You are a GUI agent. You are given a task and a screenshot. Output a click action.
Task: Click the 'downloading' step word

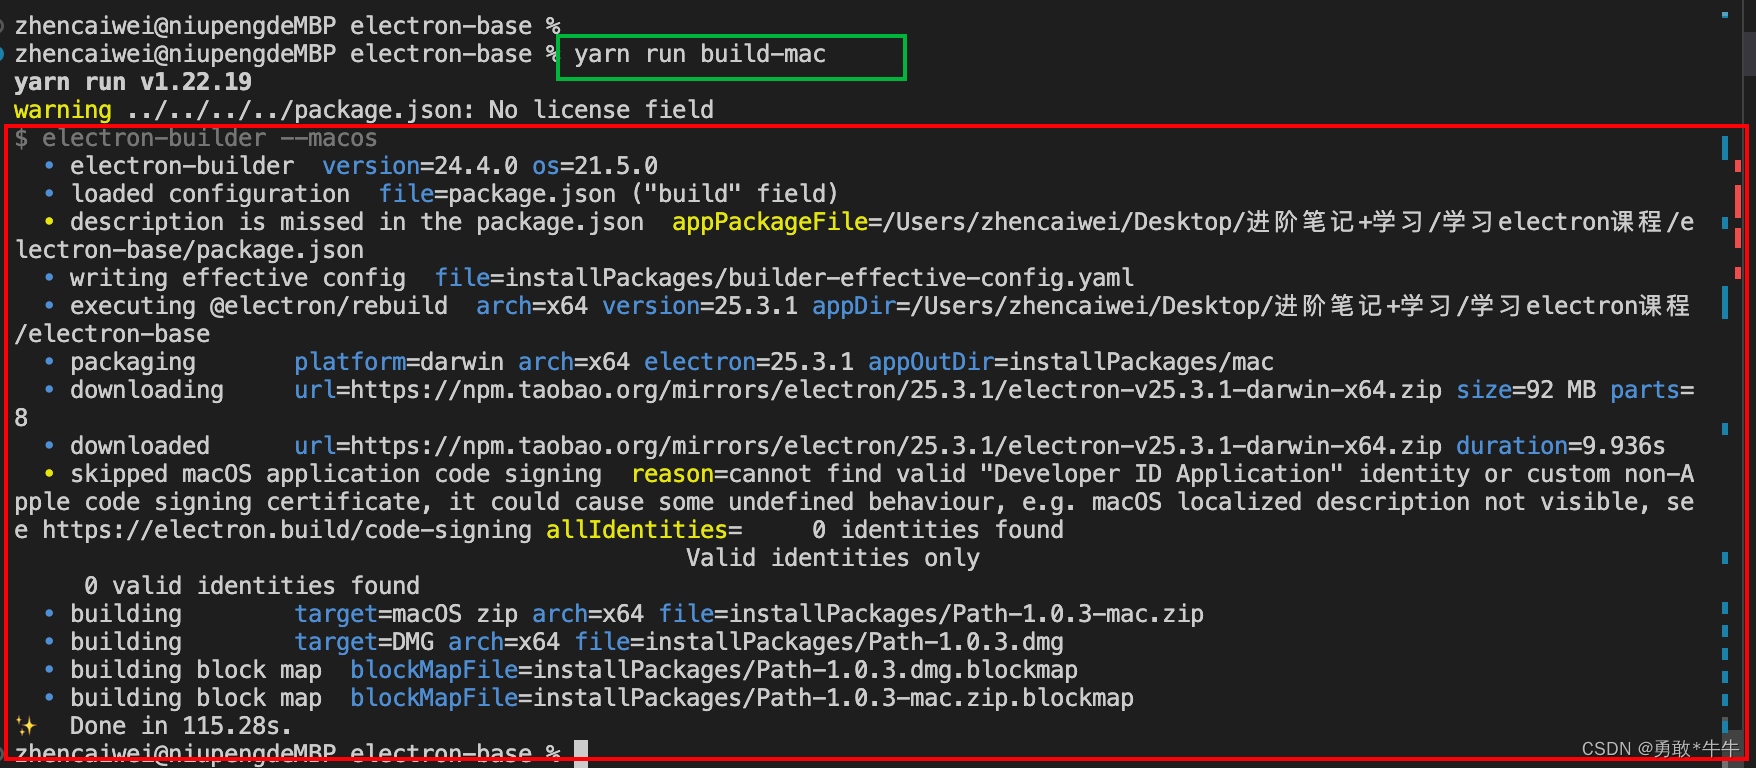coord(147,390)
